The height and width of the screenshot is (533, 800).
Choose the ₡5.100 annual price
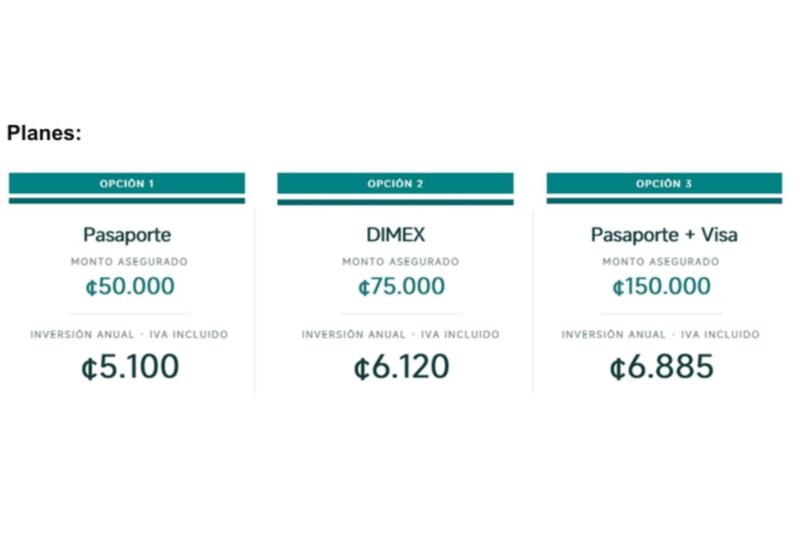130,366
